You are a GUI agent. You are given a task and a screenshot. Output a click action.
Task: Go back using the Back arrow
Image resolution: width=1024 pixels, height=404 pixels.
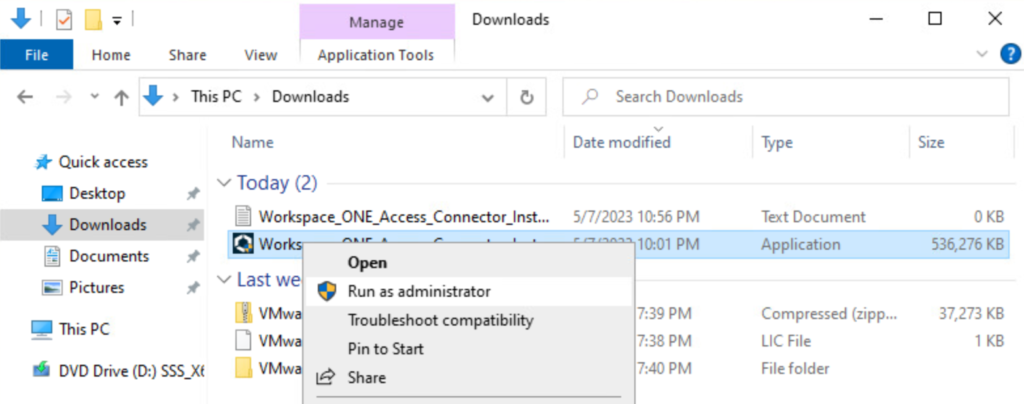[x=26, y=97]
